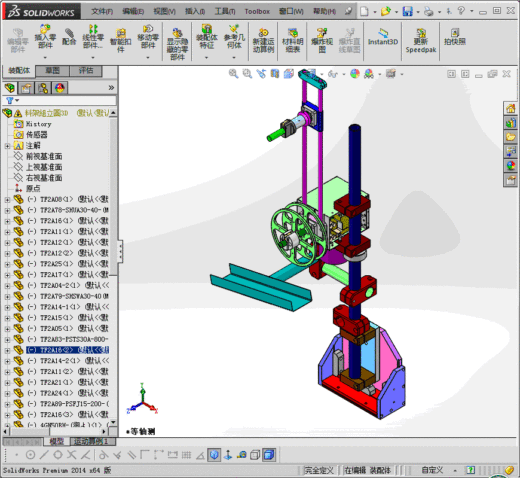Switch to the 评估 (Evaluate) tab

coord(86,71)
